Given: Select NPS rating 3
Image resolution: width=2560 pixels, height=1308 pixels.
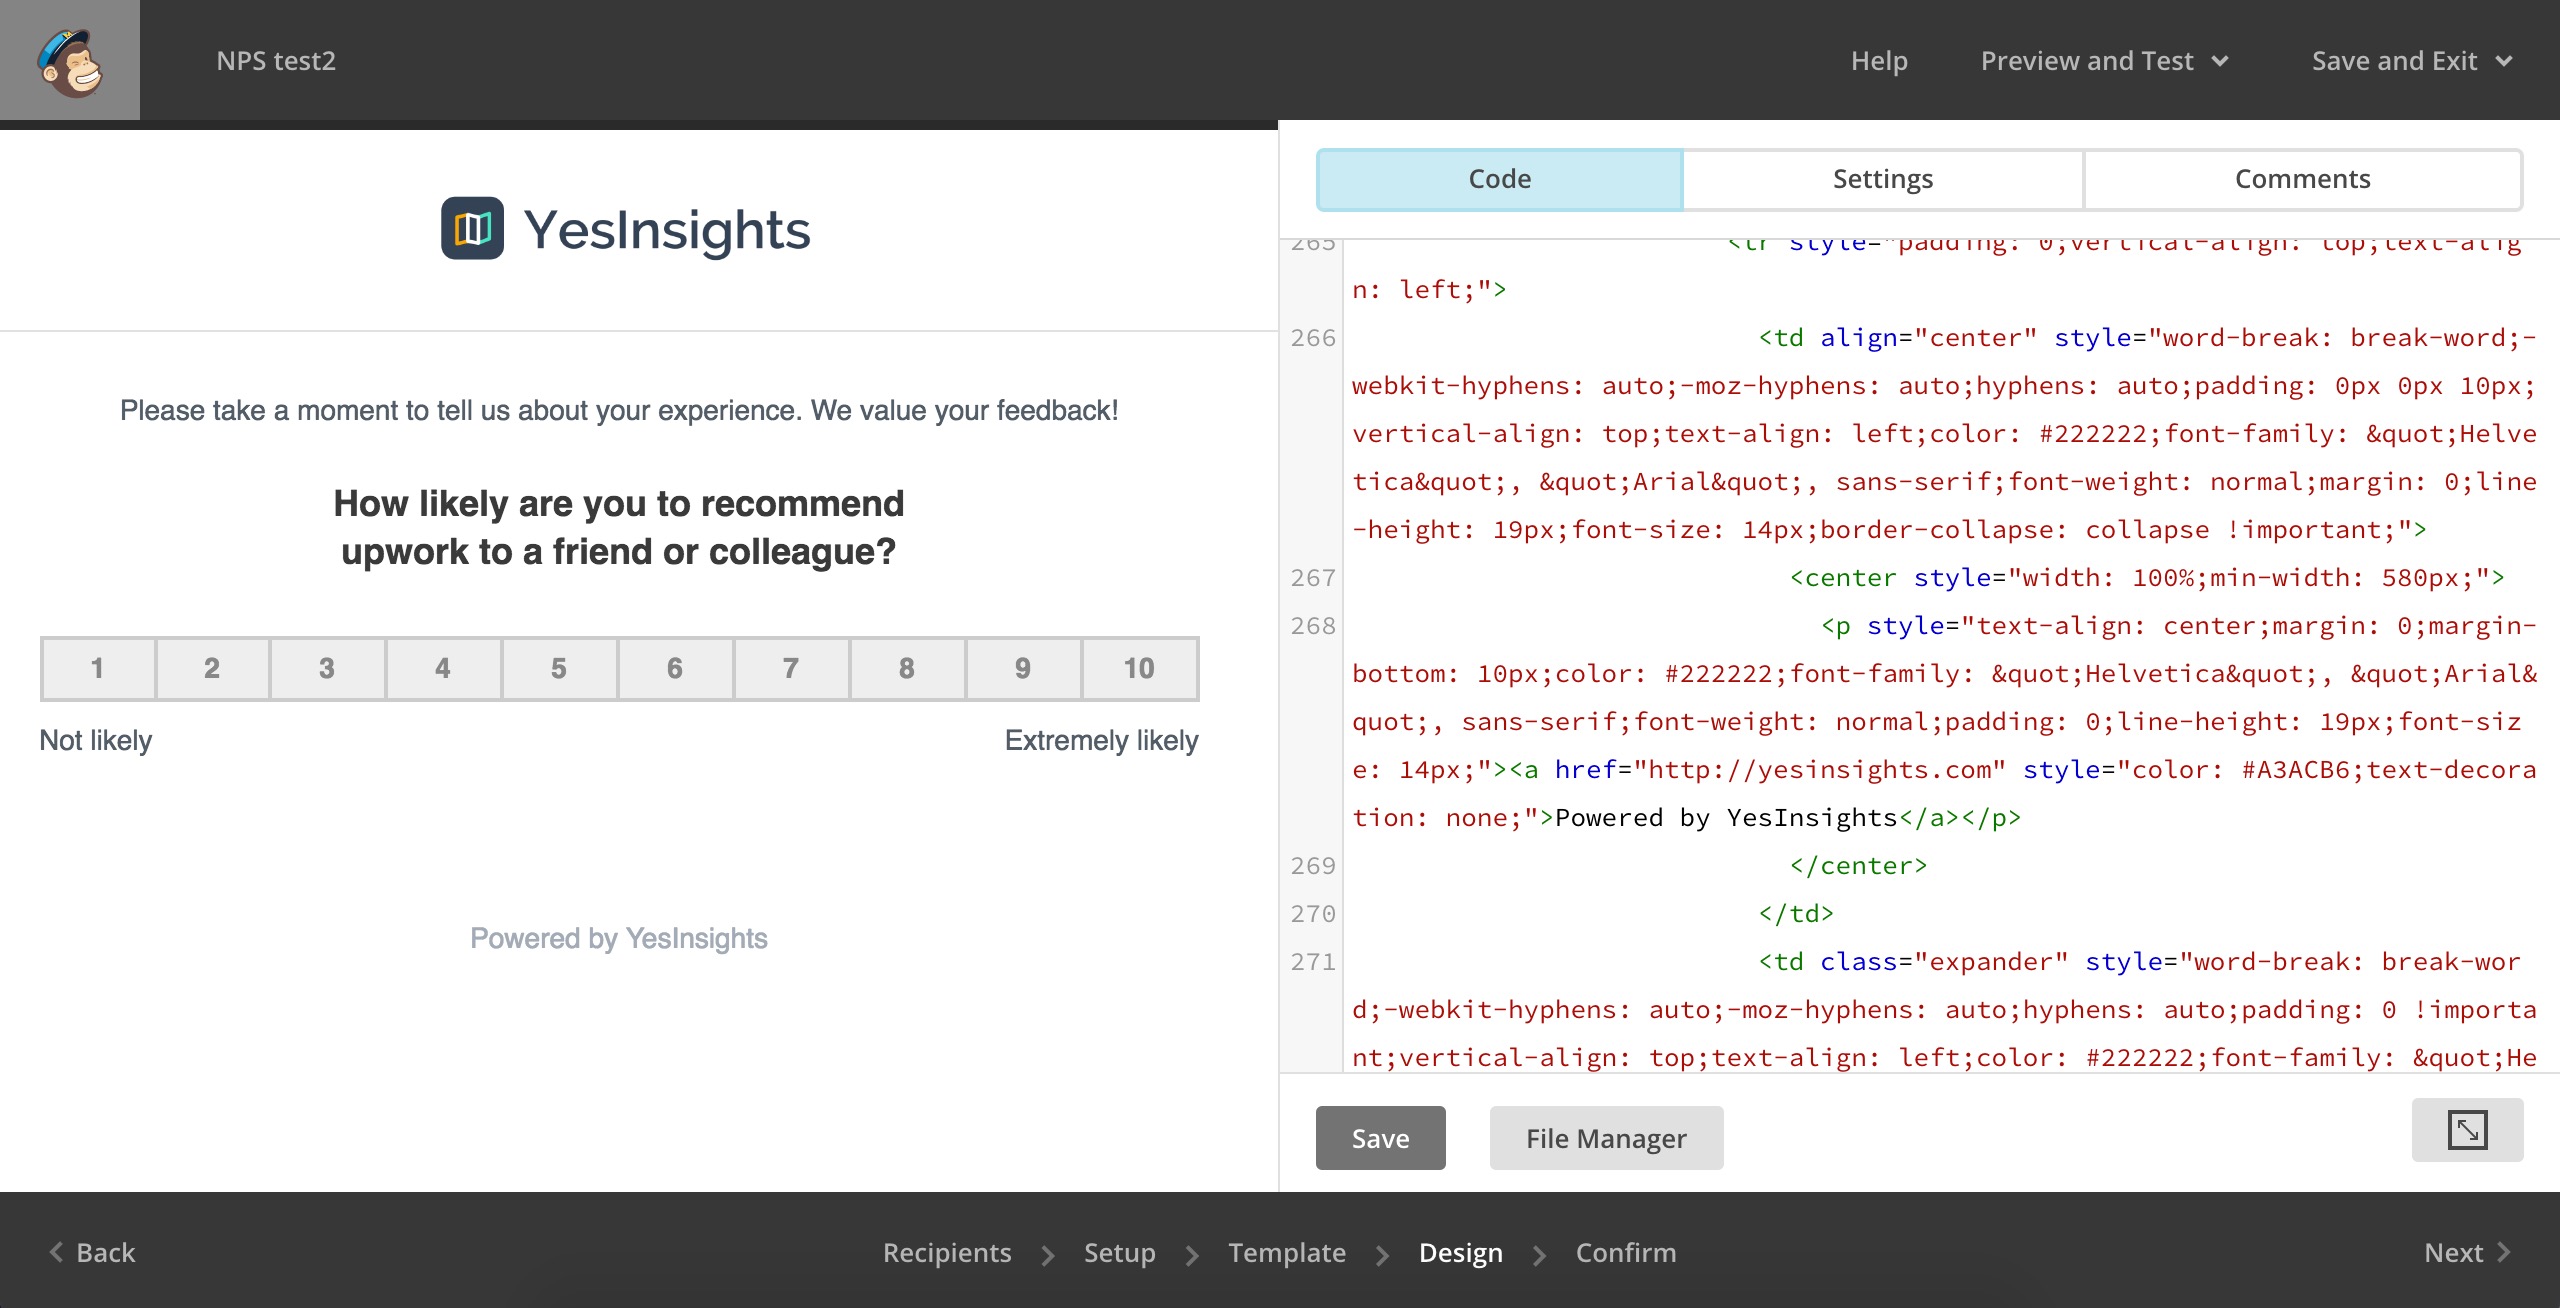Looking at the screenshot, I should 327,668.
